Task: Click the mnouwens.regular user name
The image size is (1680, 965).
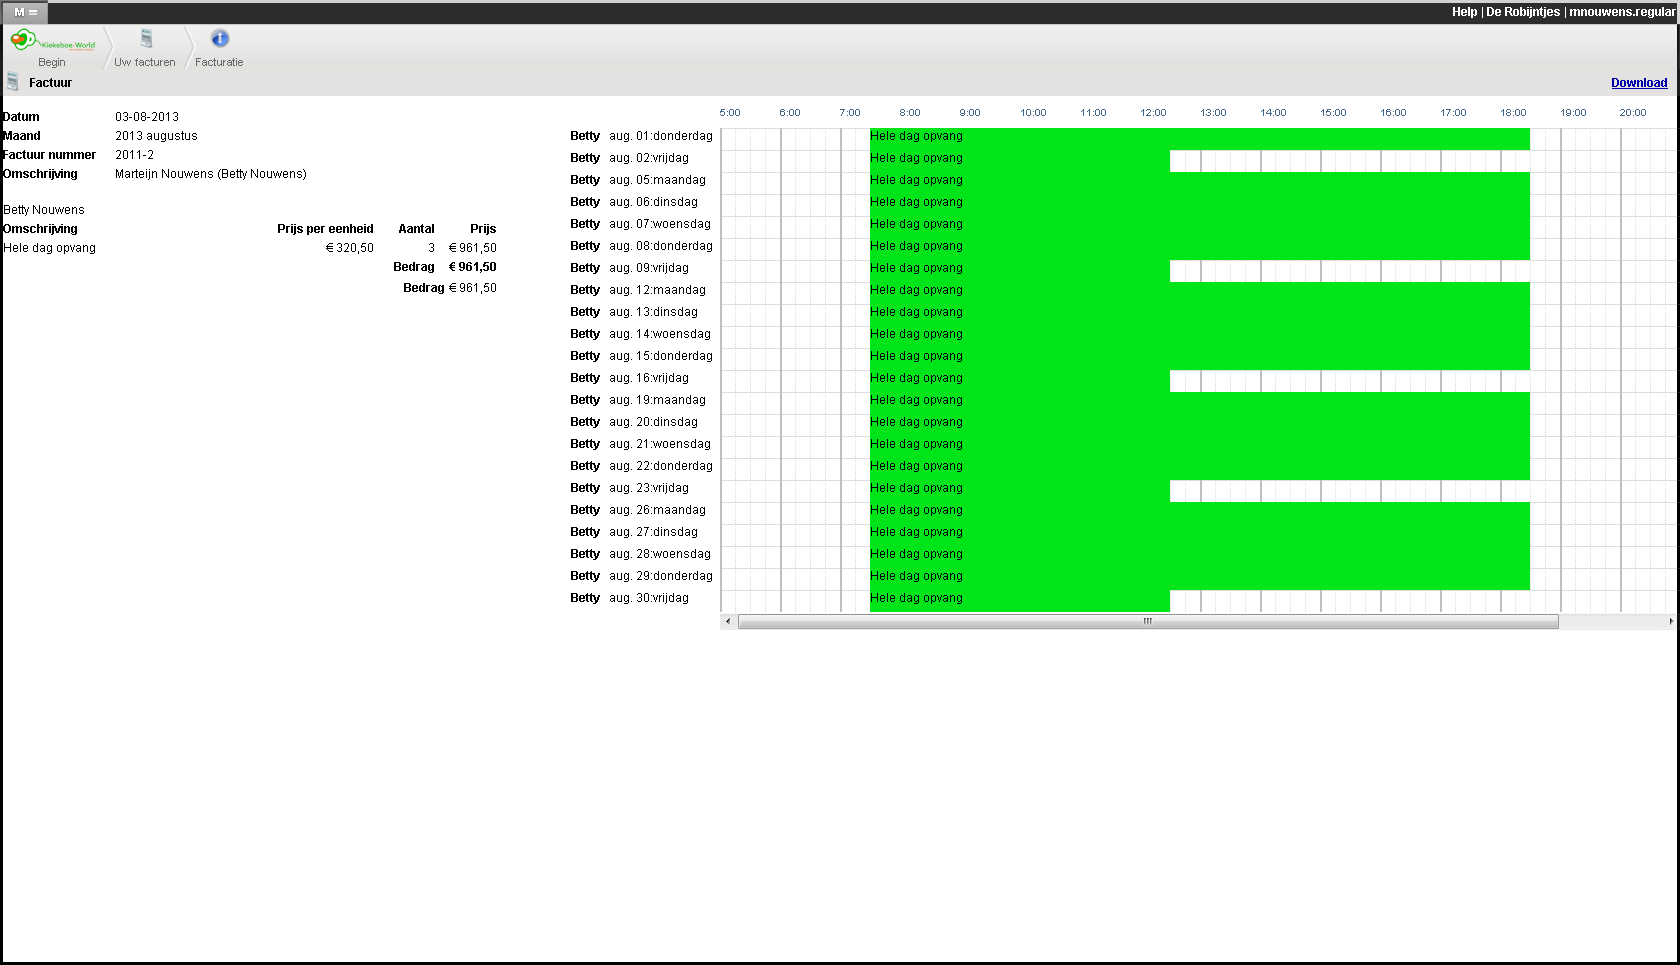Action: tap(1621, 12)
